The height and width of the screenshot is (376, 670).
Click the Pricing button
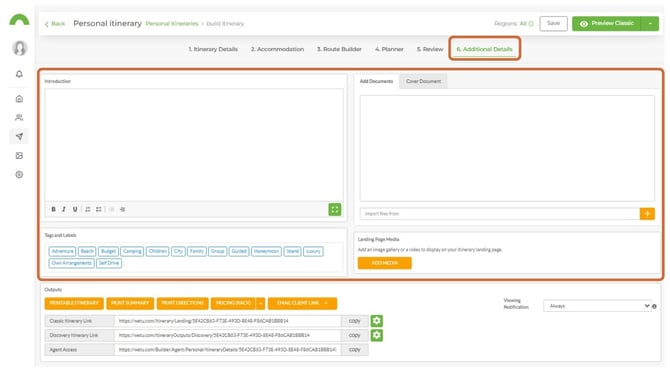coord(233,303)
